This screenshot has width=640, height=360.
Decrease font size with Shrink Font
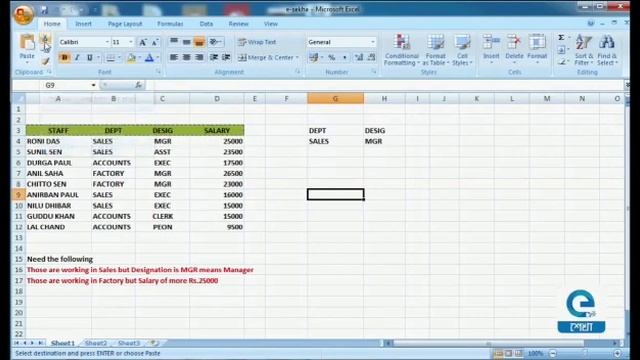pyautogui.click(x=155, y=42)
